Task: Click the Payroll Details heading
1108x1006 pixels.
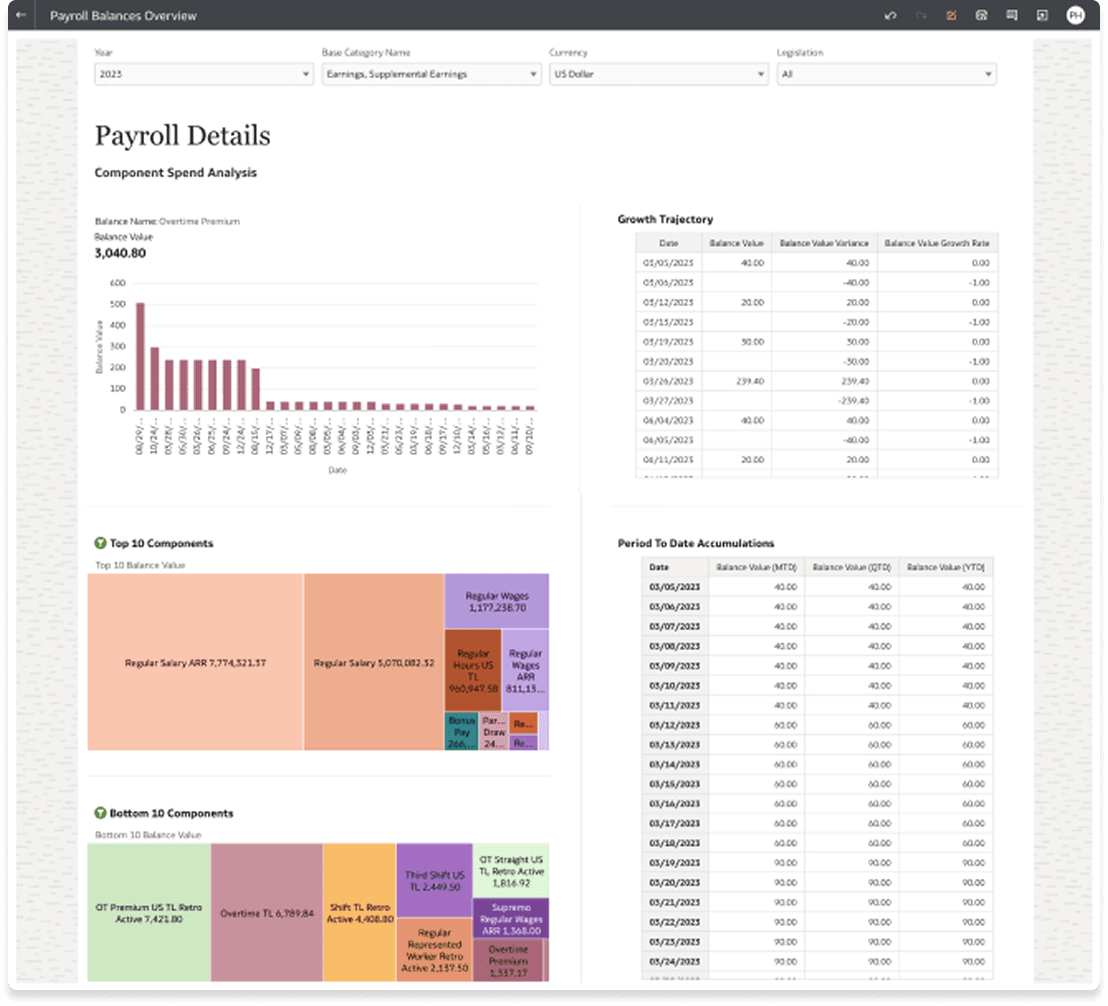Action: pyautogui.click(x=182, y=136)
